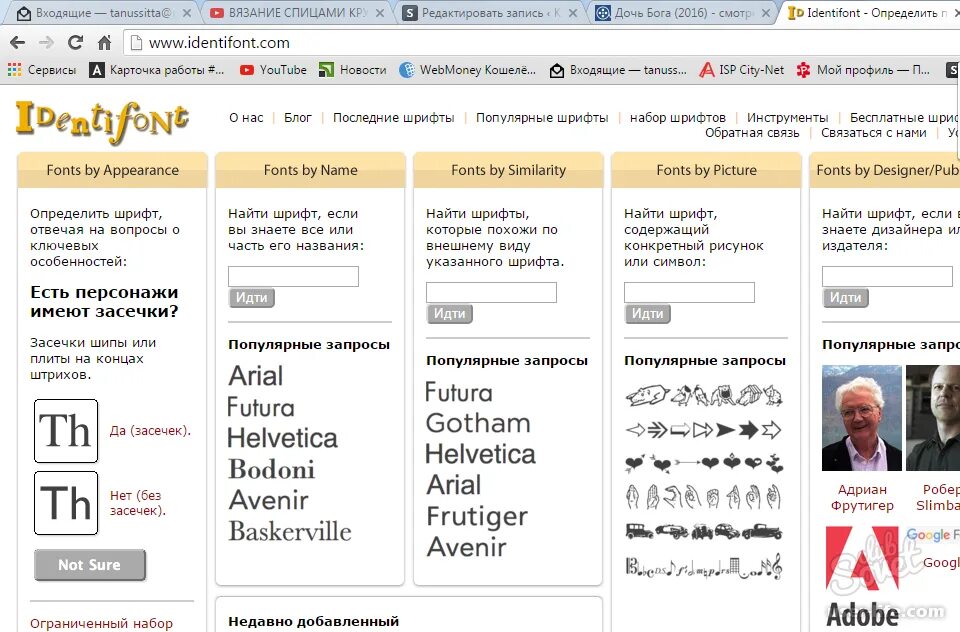Choose the sans-serif Th sample image
The height and width of the screenshot is (632, 960).
66,503
